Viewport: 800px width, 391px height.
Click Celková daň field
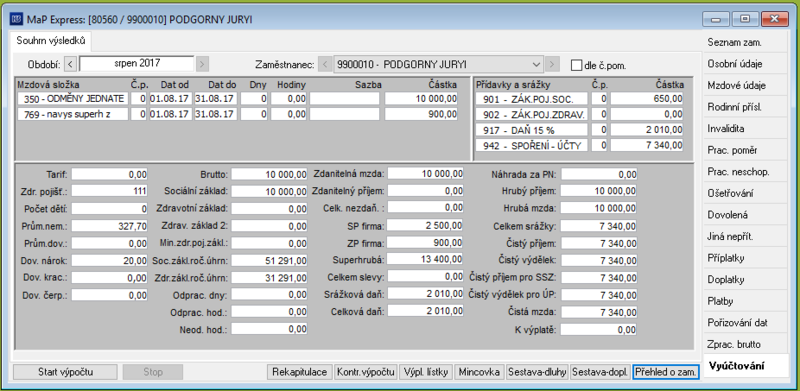point(426,311)
